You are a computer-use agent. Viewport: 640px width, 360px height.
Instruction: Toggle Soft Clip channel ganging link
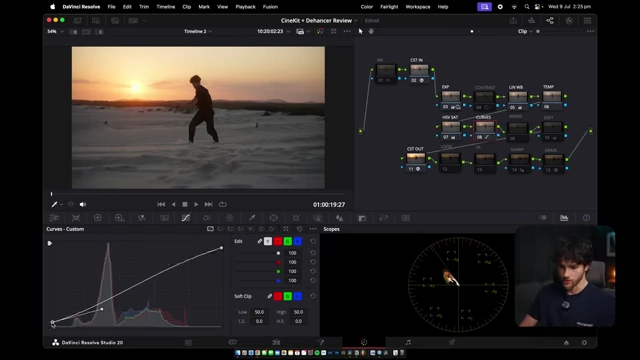click(x=269, y=296)
